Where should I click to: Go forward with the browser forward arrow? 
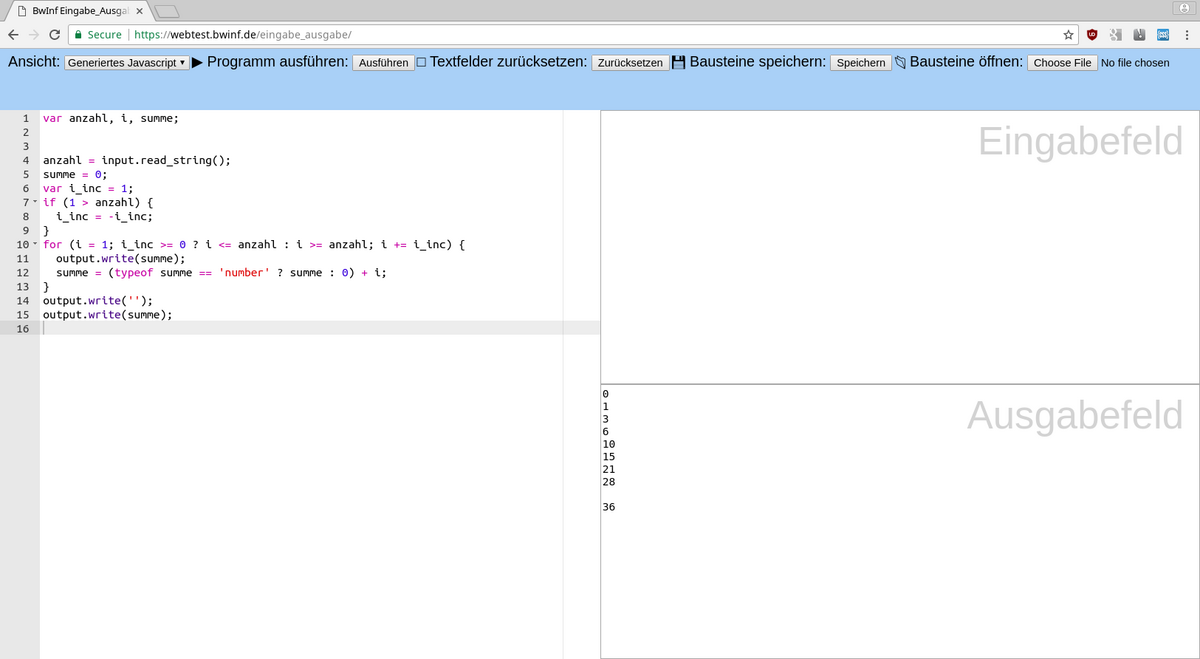[34, 34]
